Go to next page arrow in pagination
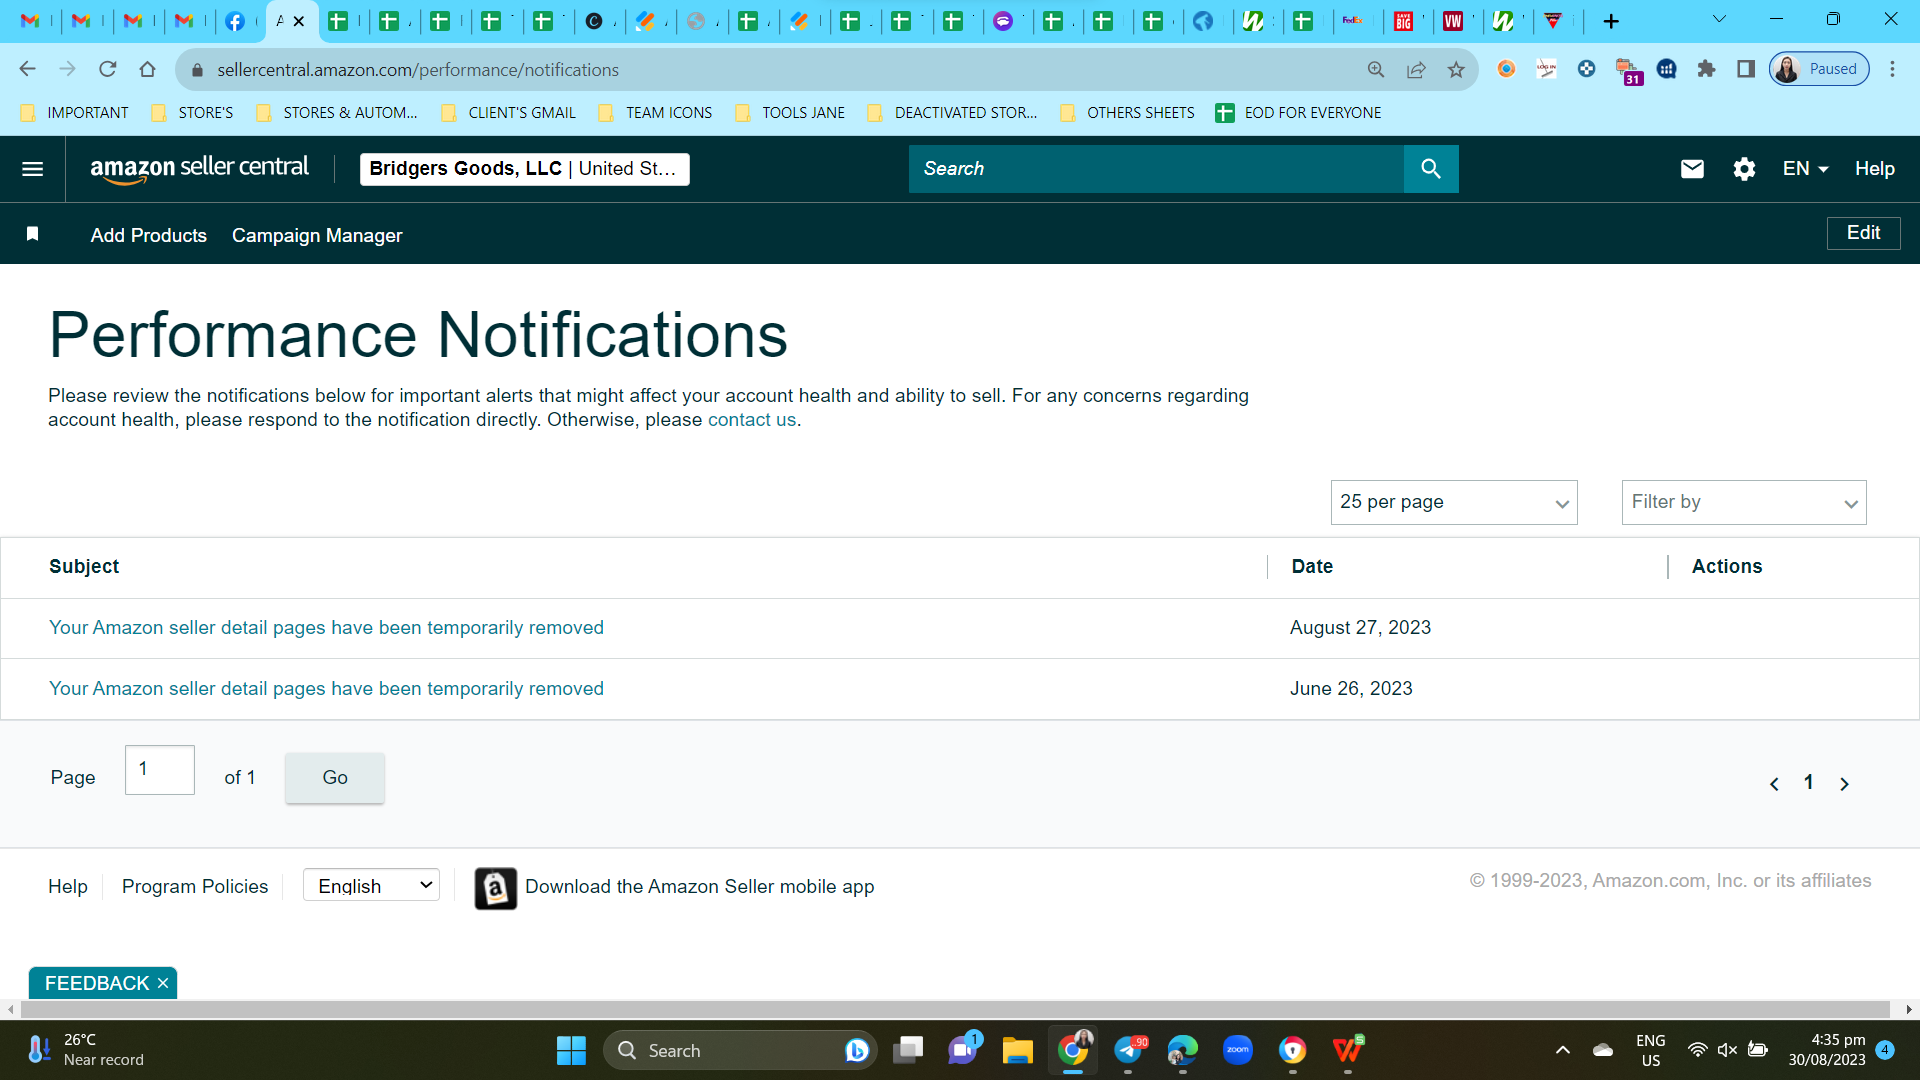1920x1080 pixels. click(x=1844, y=784)
